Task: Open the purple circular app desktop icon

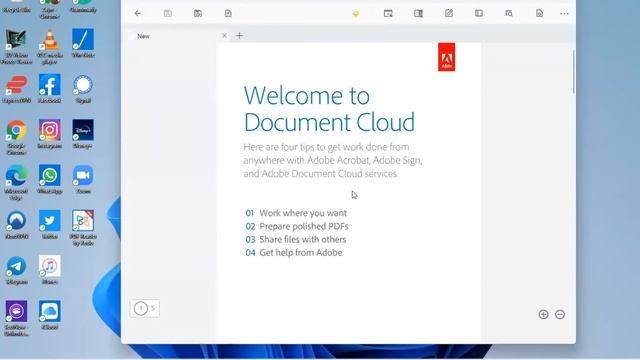Action: (x=16, y=318)
